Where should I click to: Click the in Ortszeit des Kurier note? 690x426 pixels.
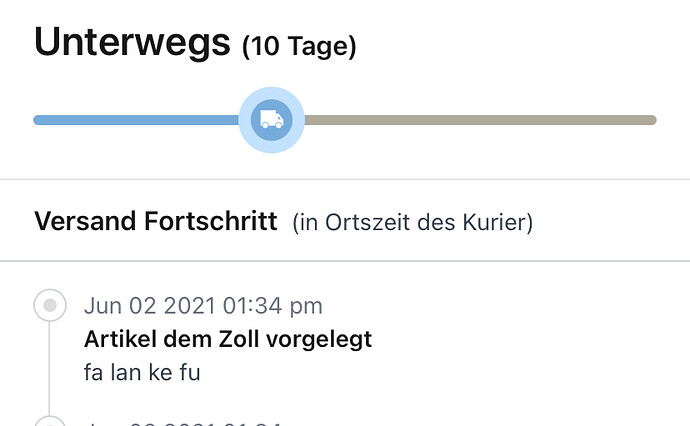pyautogui.click(x=412, y=222)
